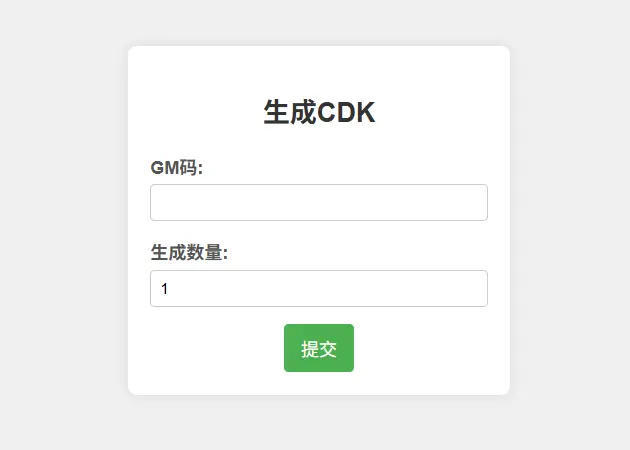The height and width of the screenshot is (450, 630).
Task: Place cursor after the value 1 in quantity field
Action: [x=170, y=288]
